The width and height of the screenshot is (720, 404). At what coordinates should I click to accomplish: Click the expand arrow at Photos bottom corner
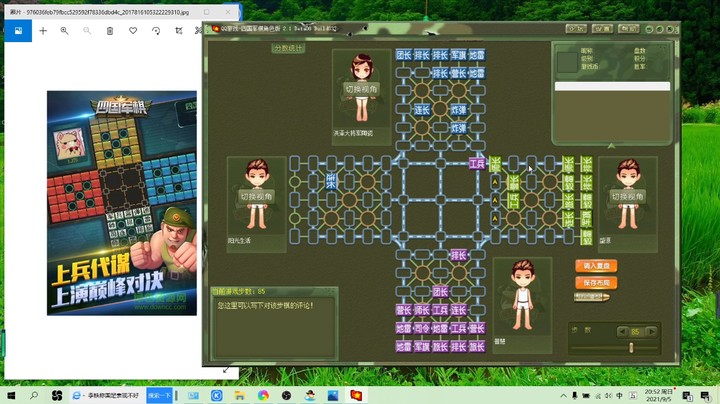tap(225, 370)
